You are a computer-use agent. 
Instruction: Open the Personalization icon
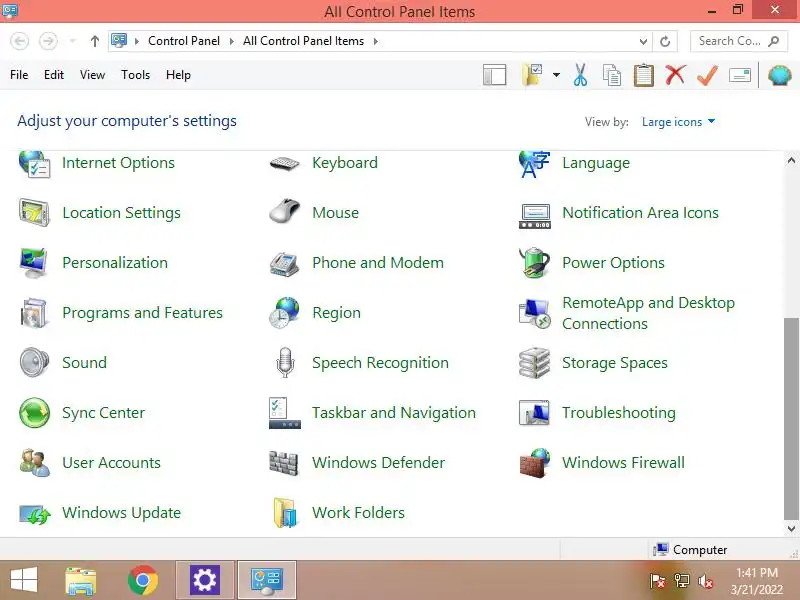coord(34,263)
